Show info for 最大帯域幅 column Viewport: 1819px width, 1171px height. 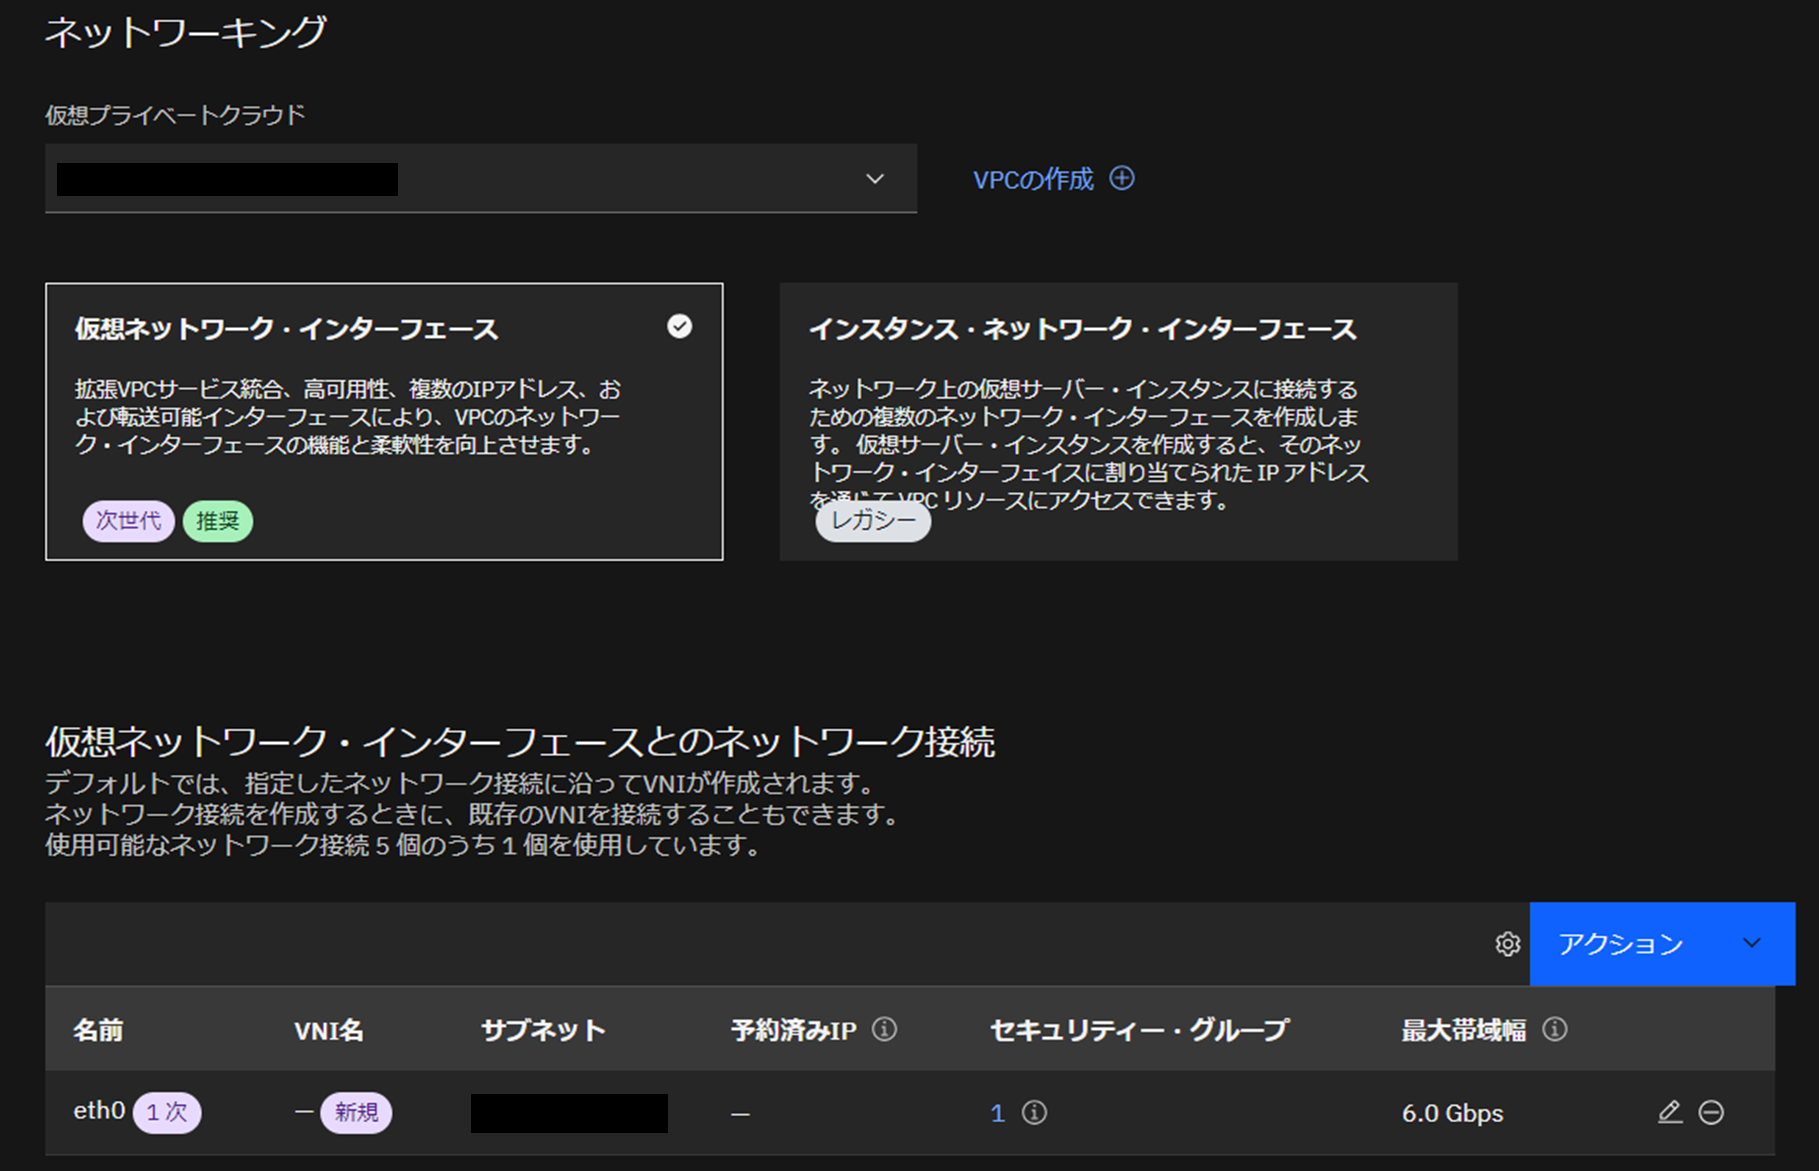click(1555, 1029)
